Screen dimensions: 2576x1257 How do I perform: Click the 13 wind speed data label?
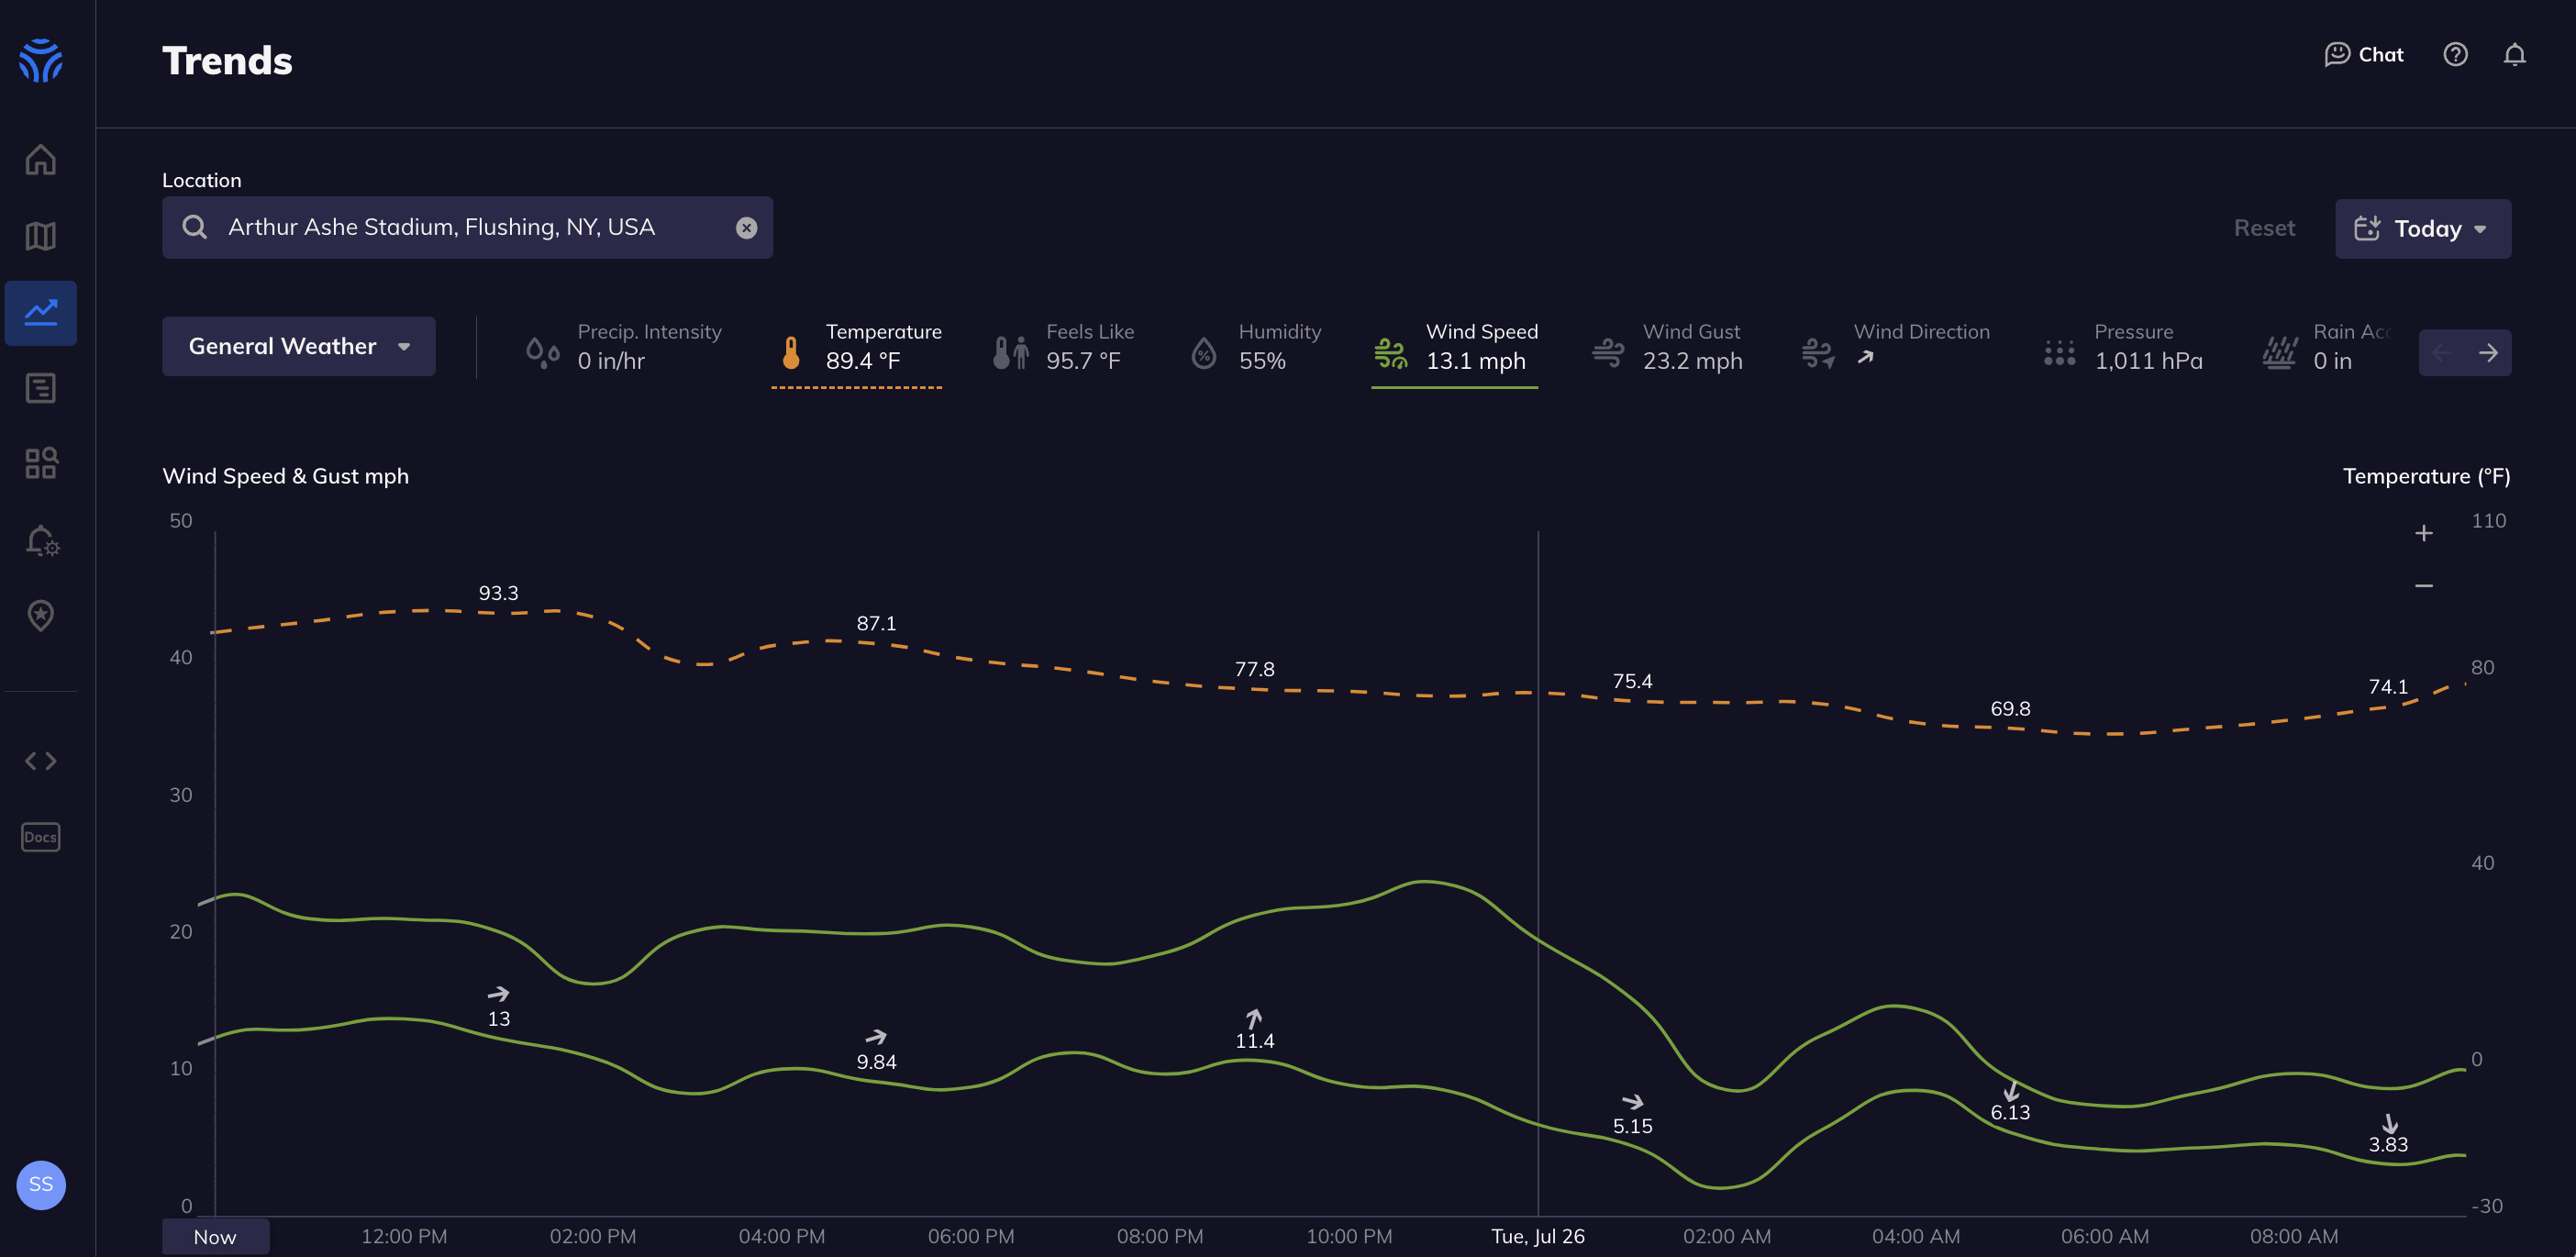(x=498, y=1019)
